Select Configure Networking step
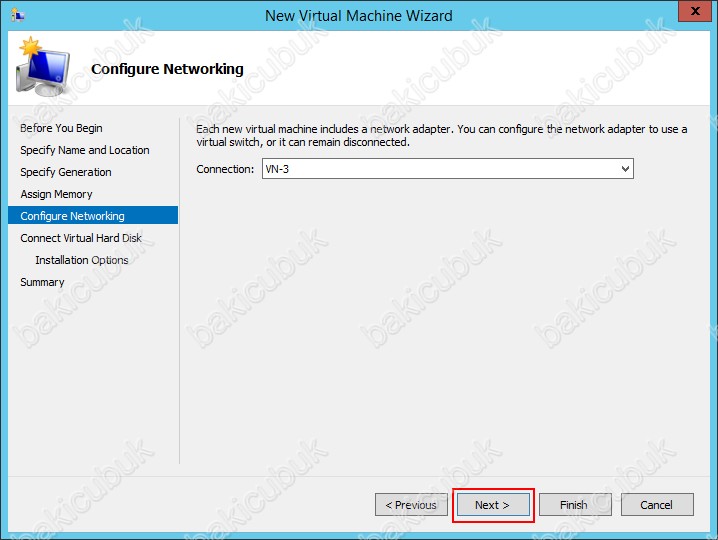Viewport: 718px width, 540px height. pos(93,215)
